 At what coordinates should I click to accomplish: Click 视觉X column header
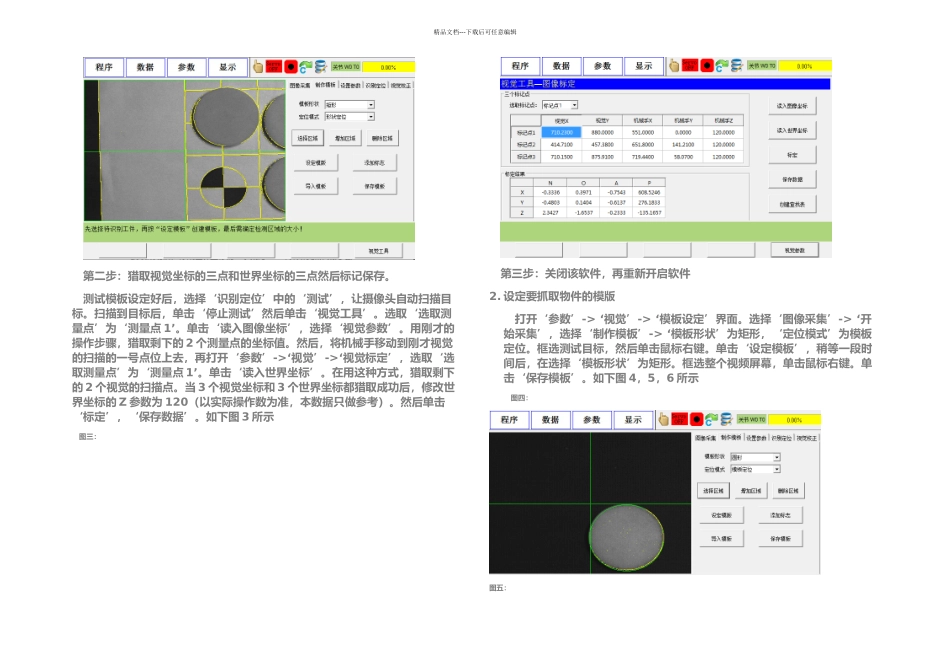(562, 121)
